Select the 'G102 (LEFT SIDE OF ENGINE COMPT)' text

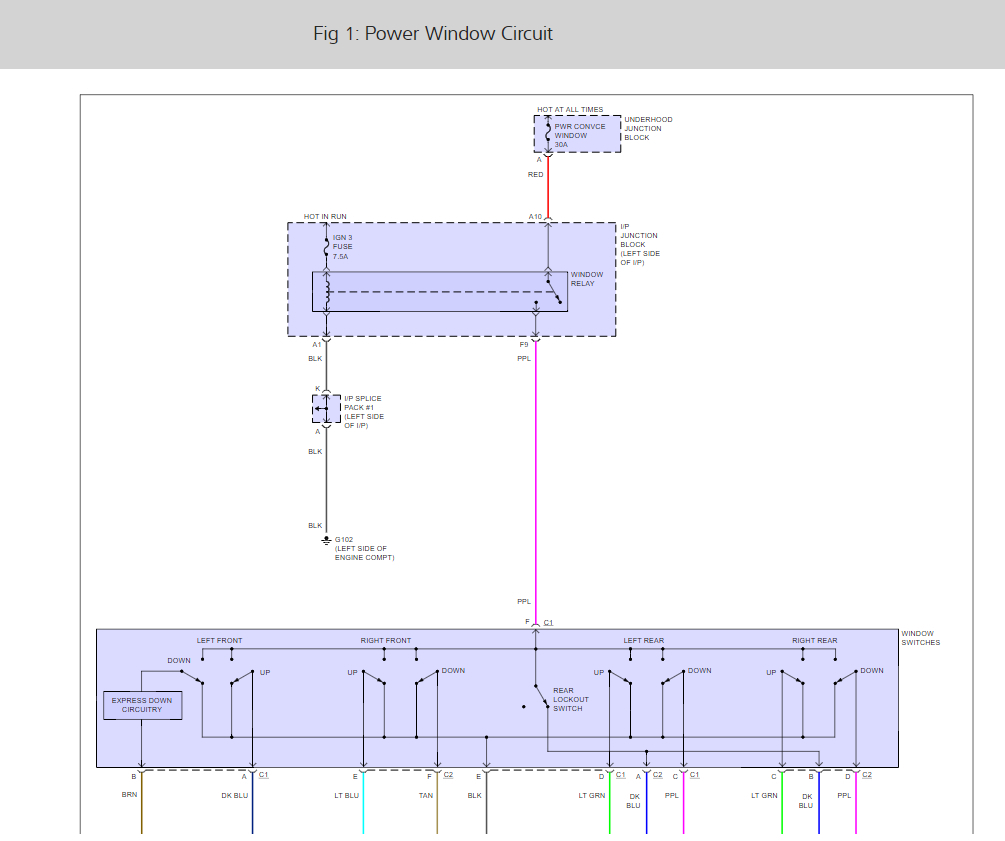click(x=364, y=549)
